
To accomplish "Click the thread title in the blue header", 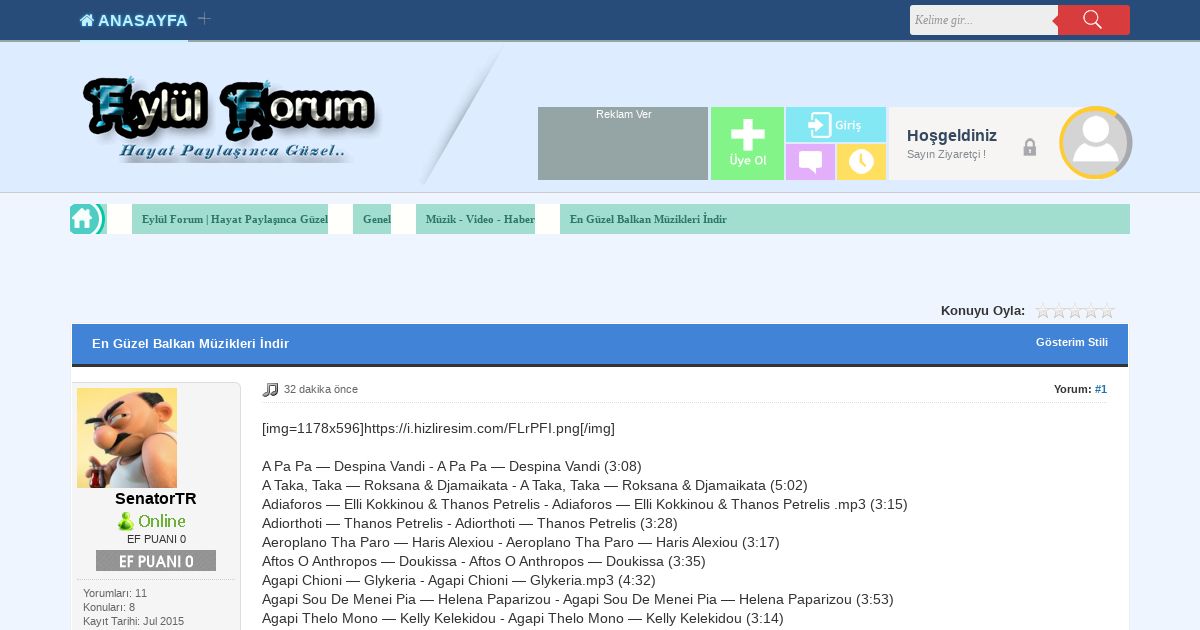I will click(190, 343).
